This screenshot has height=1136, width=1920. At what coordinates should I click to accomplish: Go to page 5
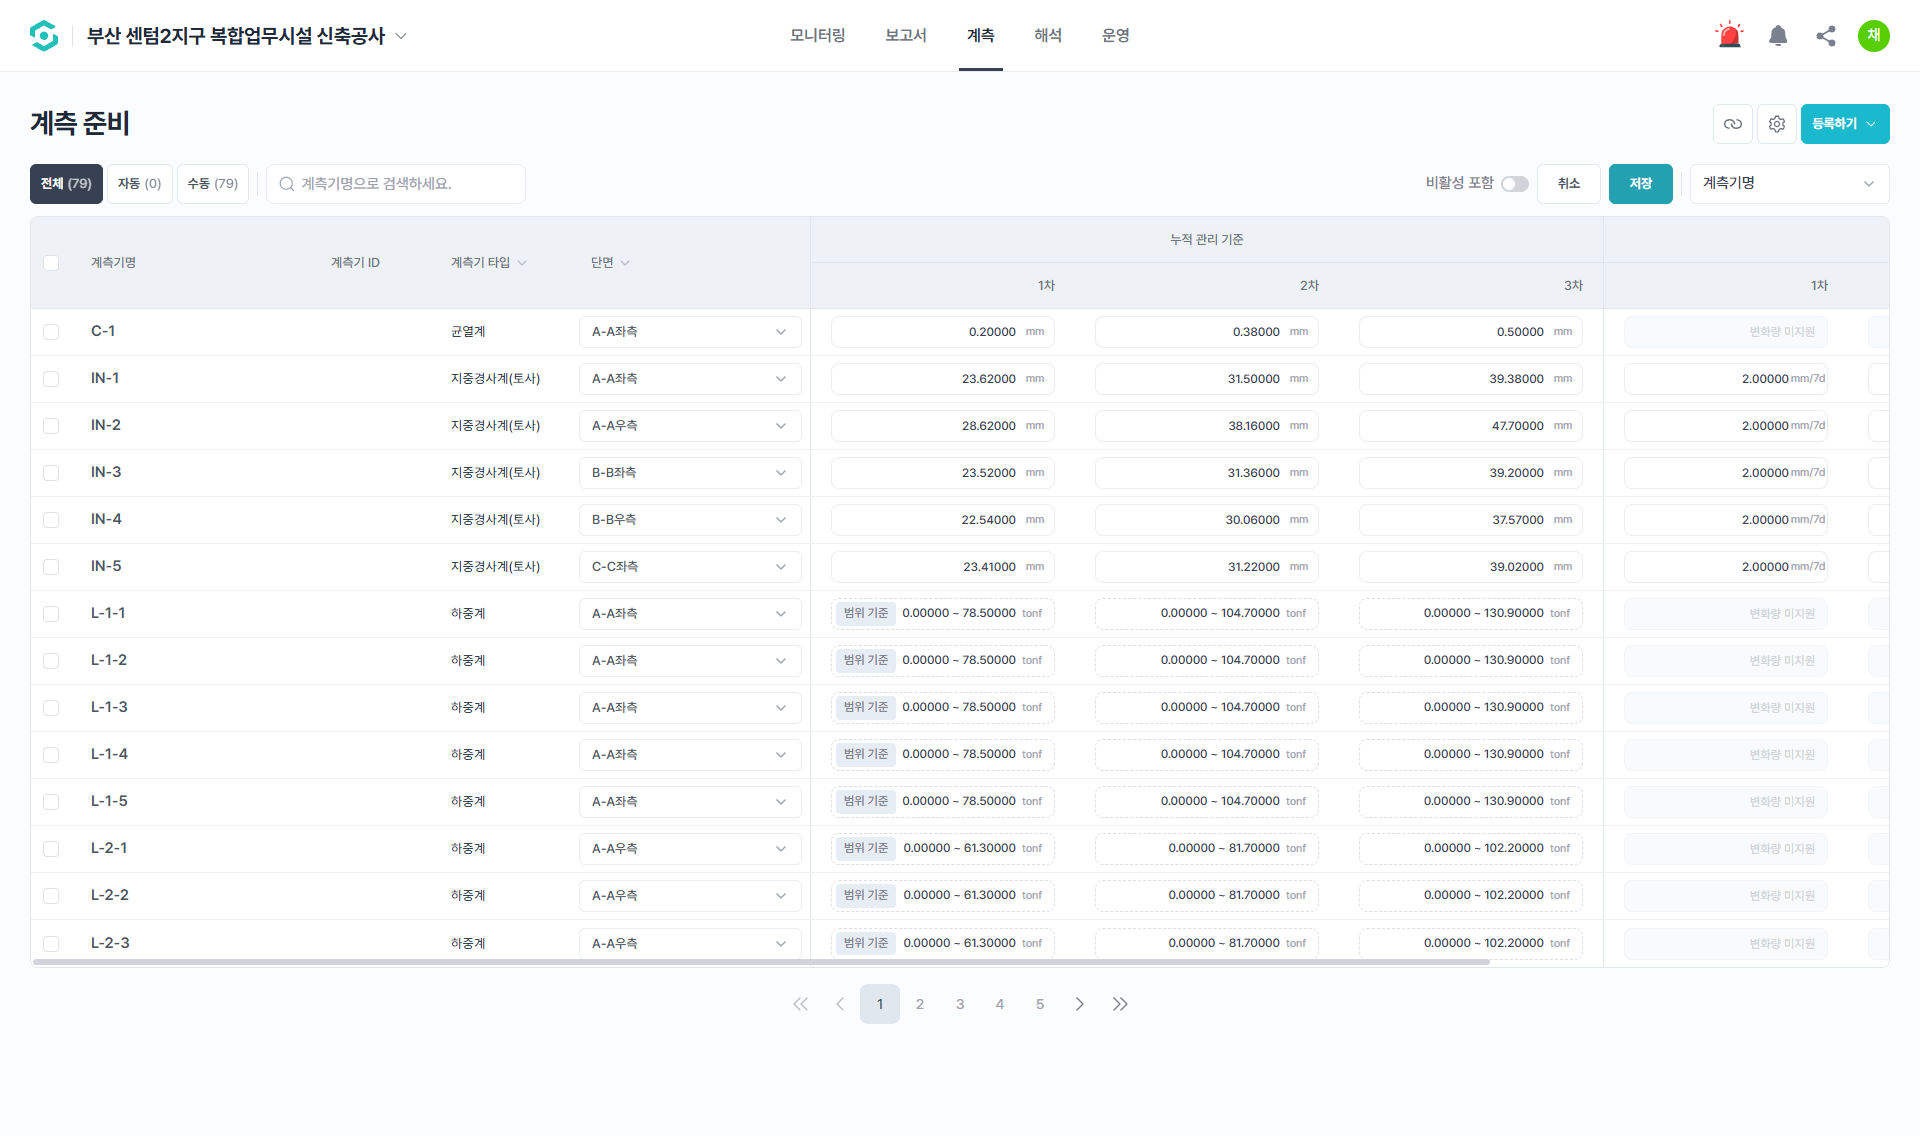tap(1040, 1004)
